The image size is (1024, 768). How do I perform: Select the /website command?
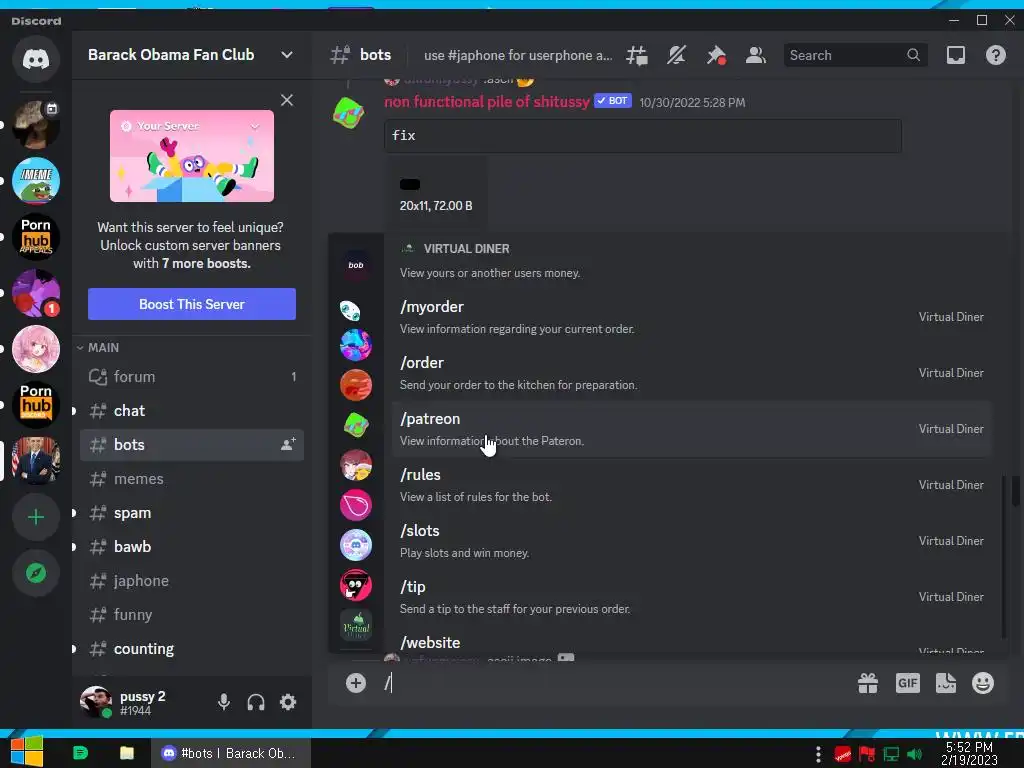(692, 643)
